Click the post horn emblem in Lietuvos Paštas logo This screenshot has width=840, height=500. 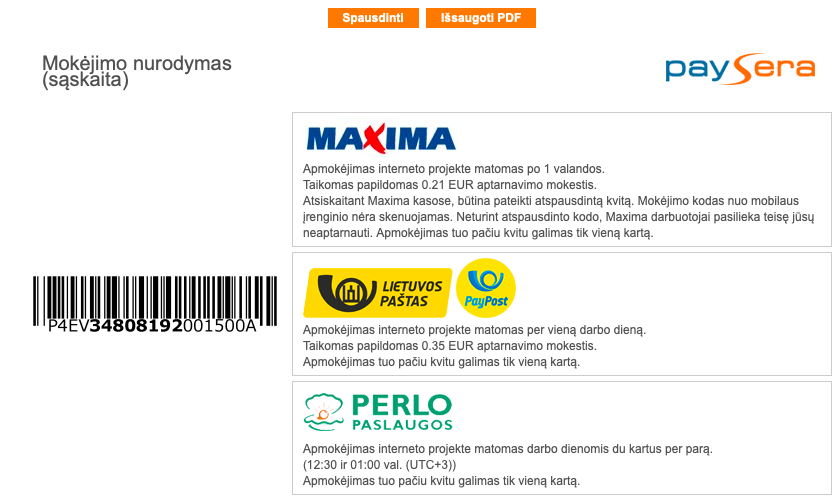(348, 293)
